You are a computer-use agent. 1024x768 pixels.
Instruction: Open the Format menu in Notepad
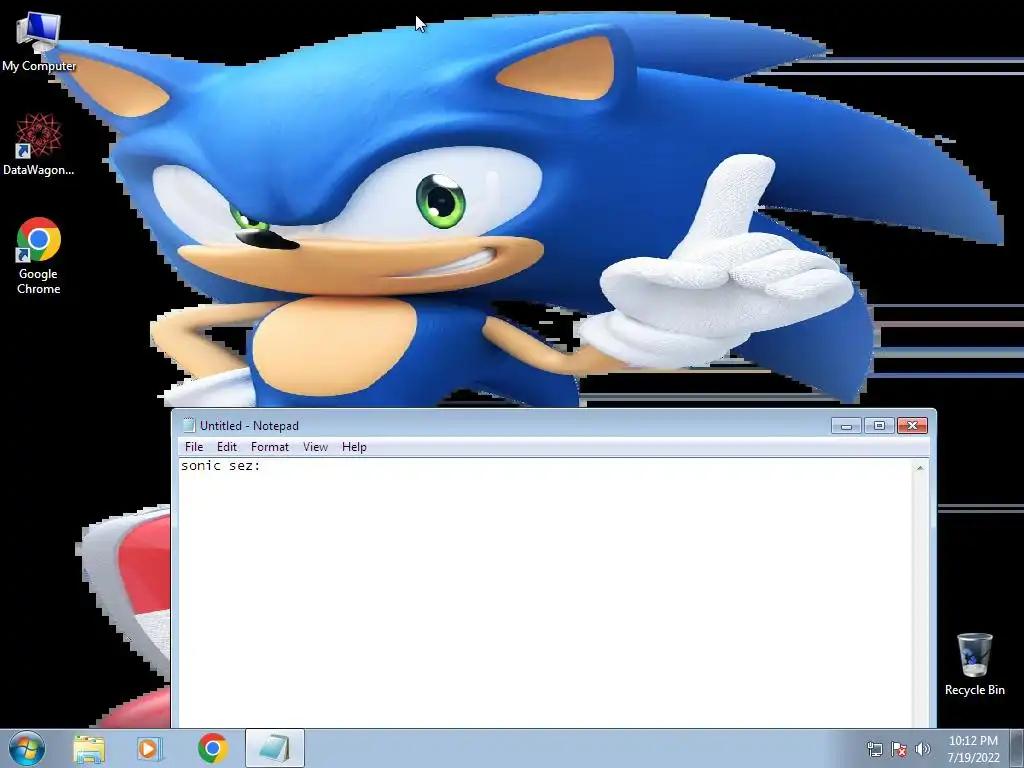pyautogui.click(x=270, y=447)
